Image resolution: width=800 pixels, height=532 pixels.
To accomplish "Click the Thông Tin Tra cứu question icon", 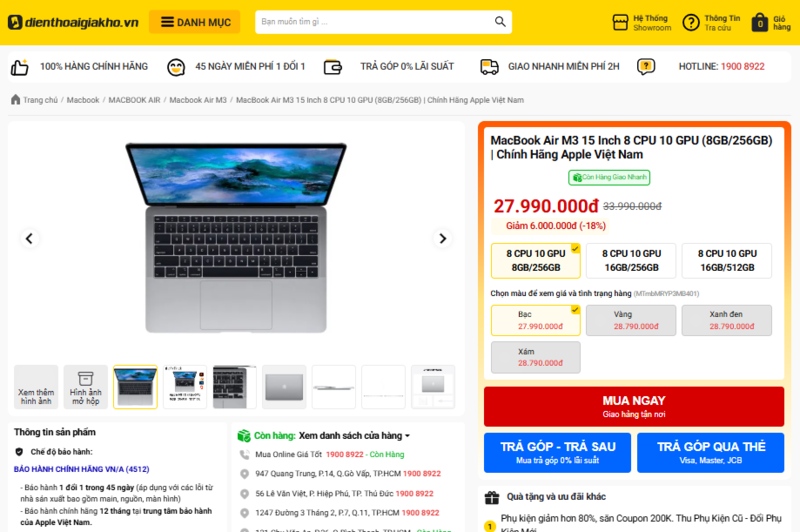I will (x=691, y=22).
